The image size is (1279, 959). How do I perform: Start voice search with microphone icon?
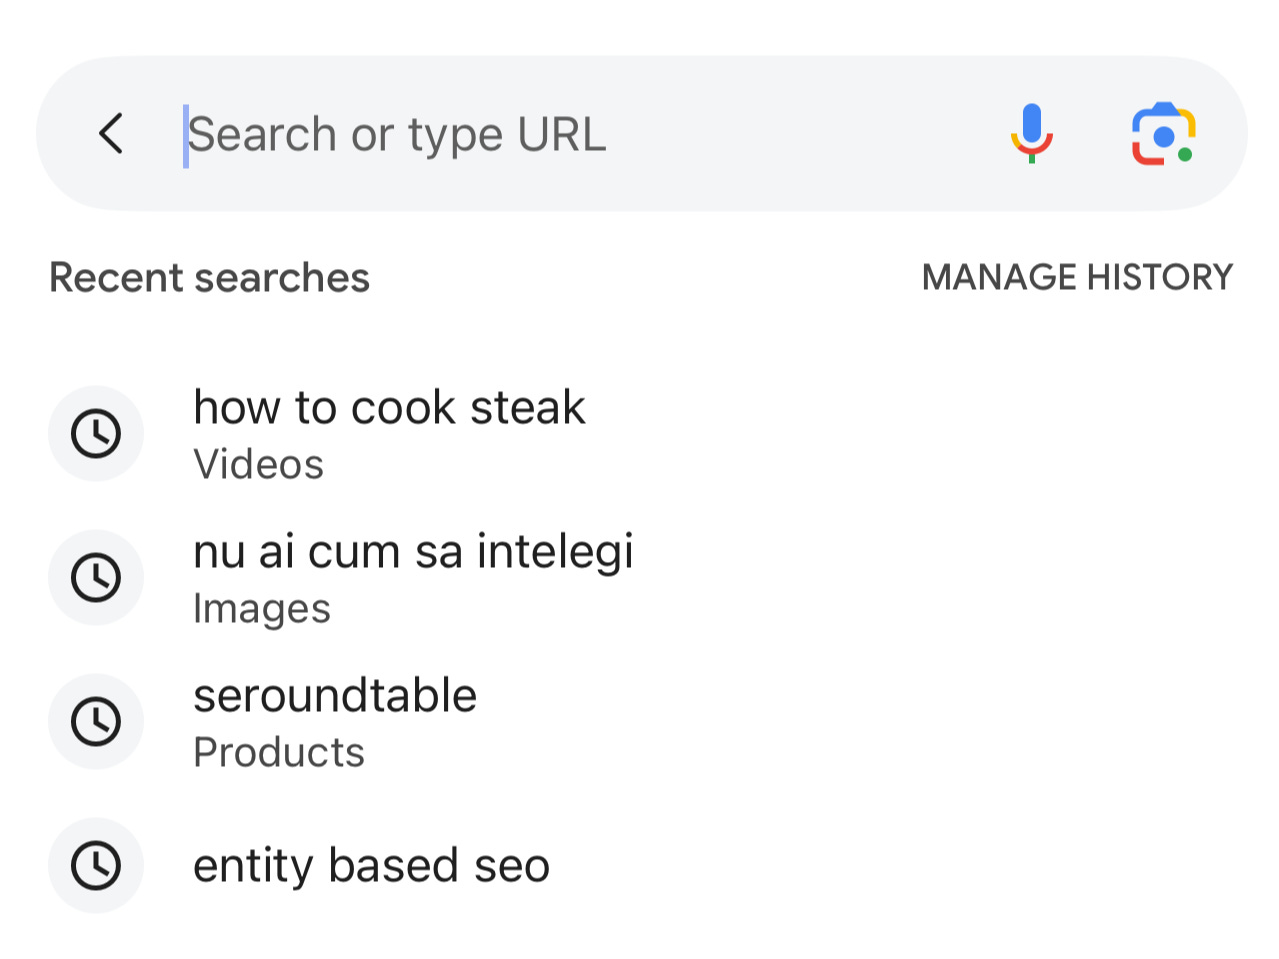(x=1031, y=133)
